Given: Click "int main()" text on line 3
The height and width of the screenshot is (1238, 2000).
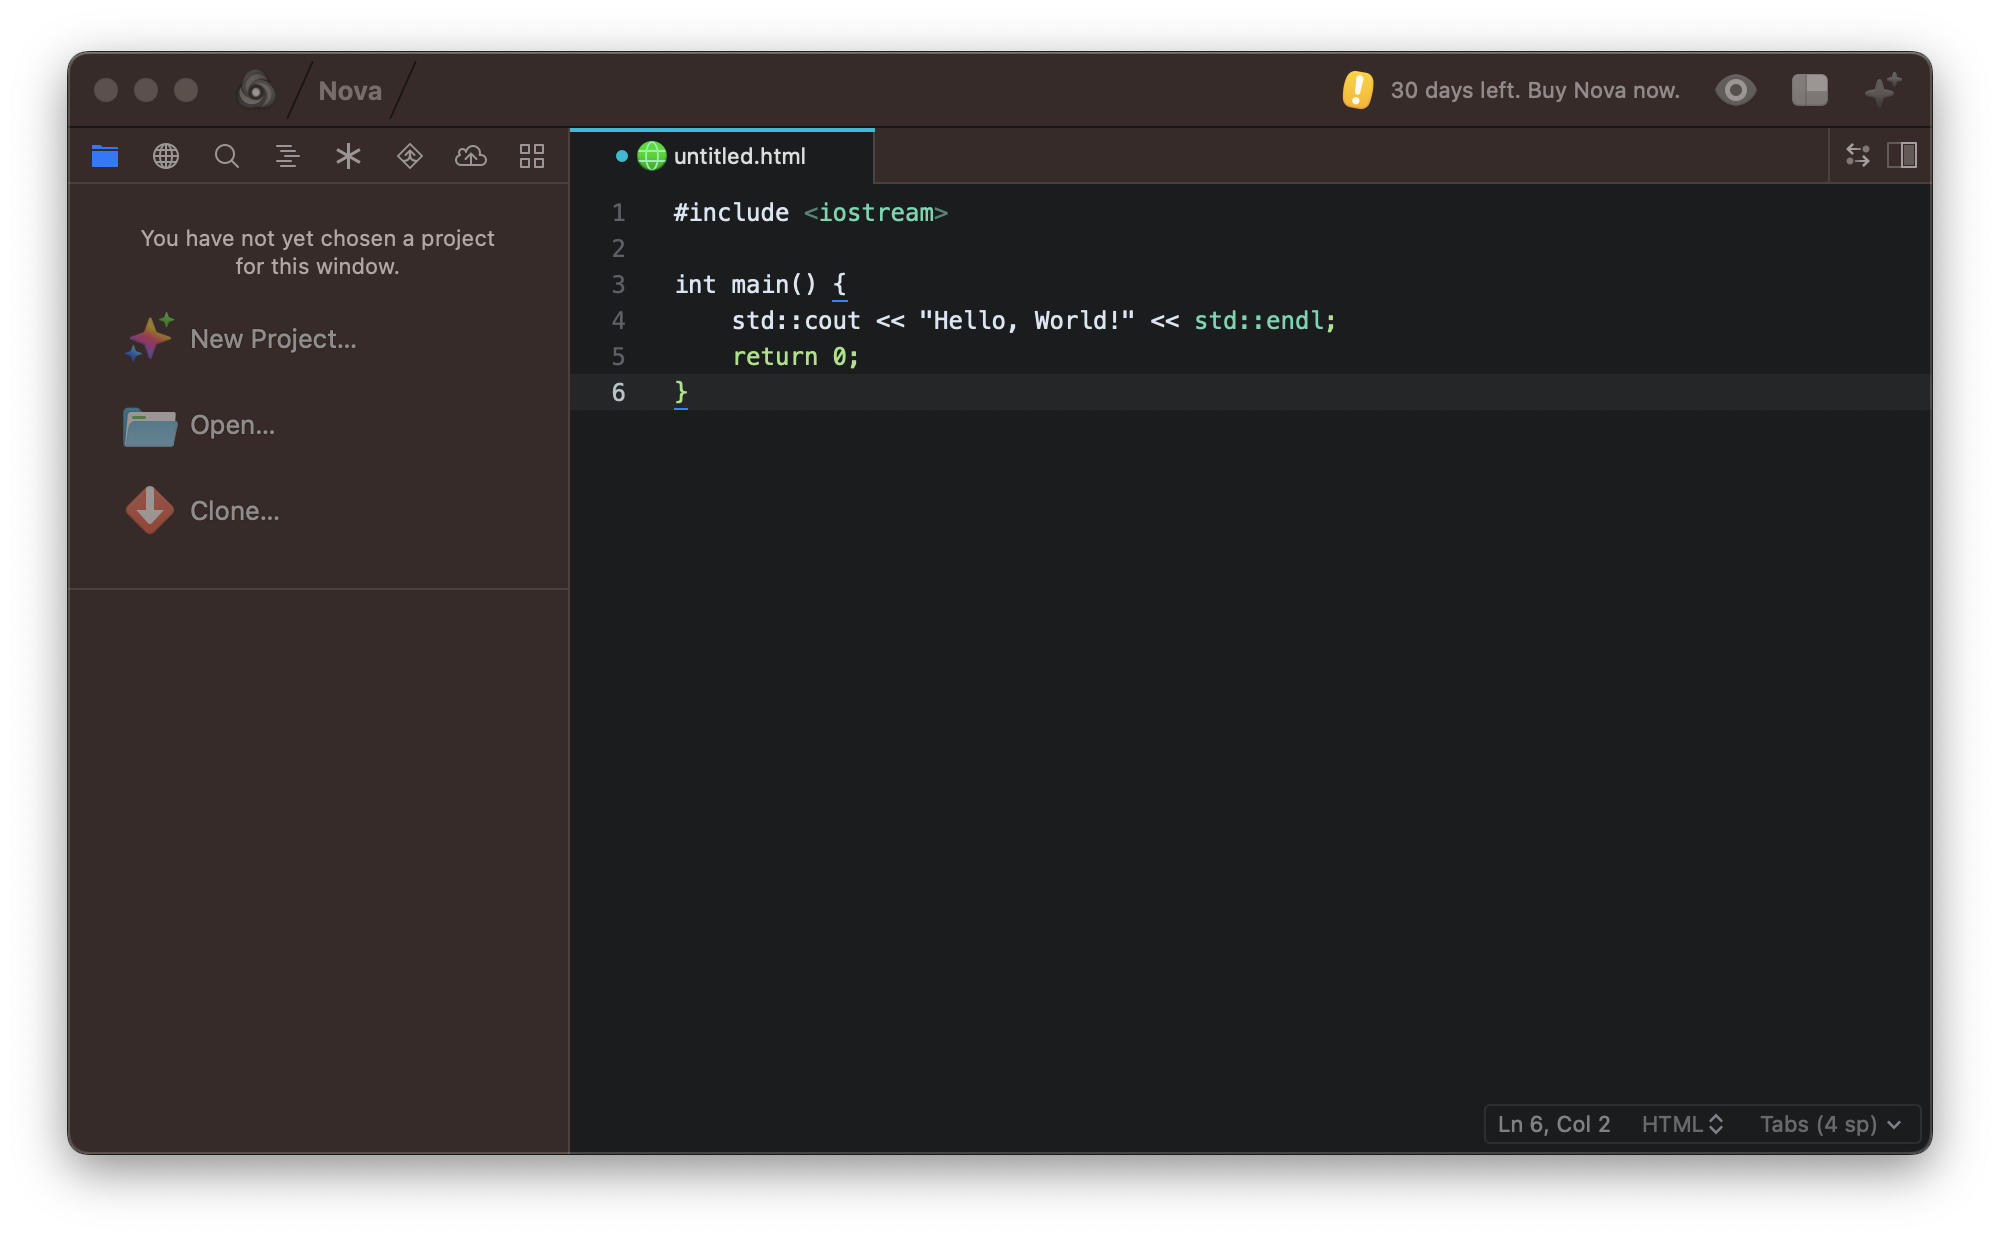Looking at the screenshot, I should (746, 285).
